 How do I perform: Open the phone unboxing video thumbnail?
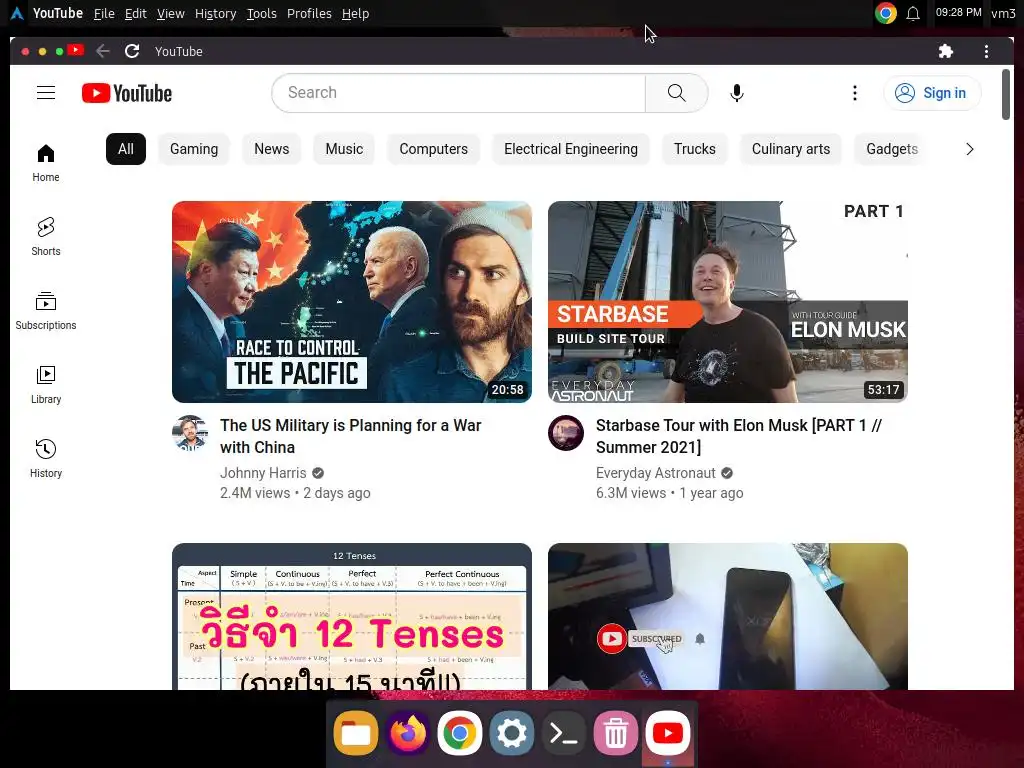[x=728, y=616]
